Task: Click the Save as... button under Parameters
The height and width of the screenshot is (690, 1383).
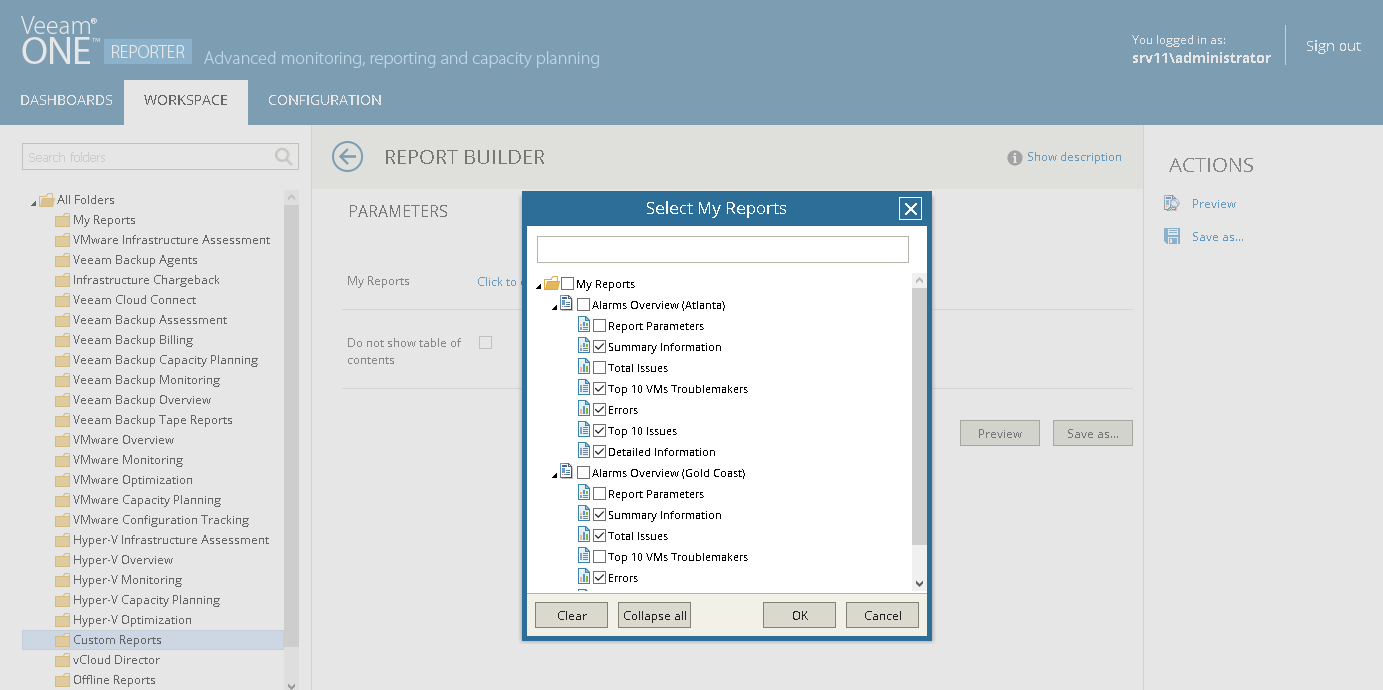Action: tap(1093, 433)
